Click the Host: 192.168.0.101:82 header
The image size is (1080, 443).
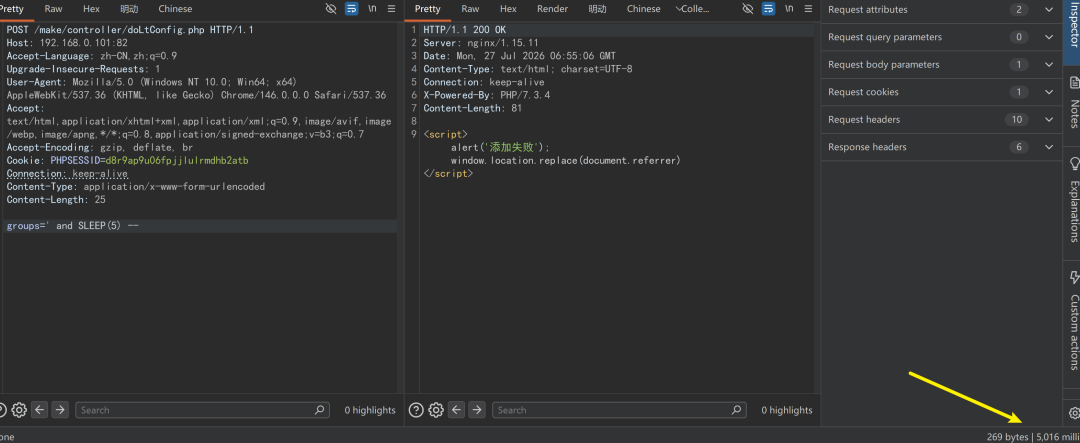click(x=67, y=43)
